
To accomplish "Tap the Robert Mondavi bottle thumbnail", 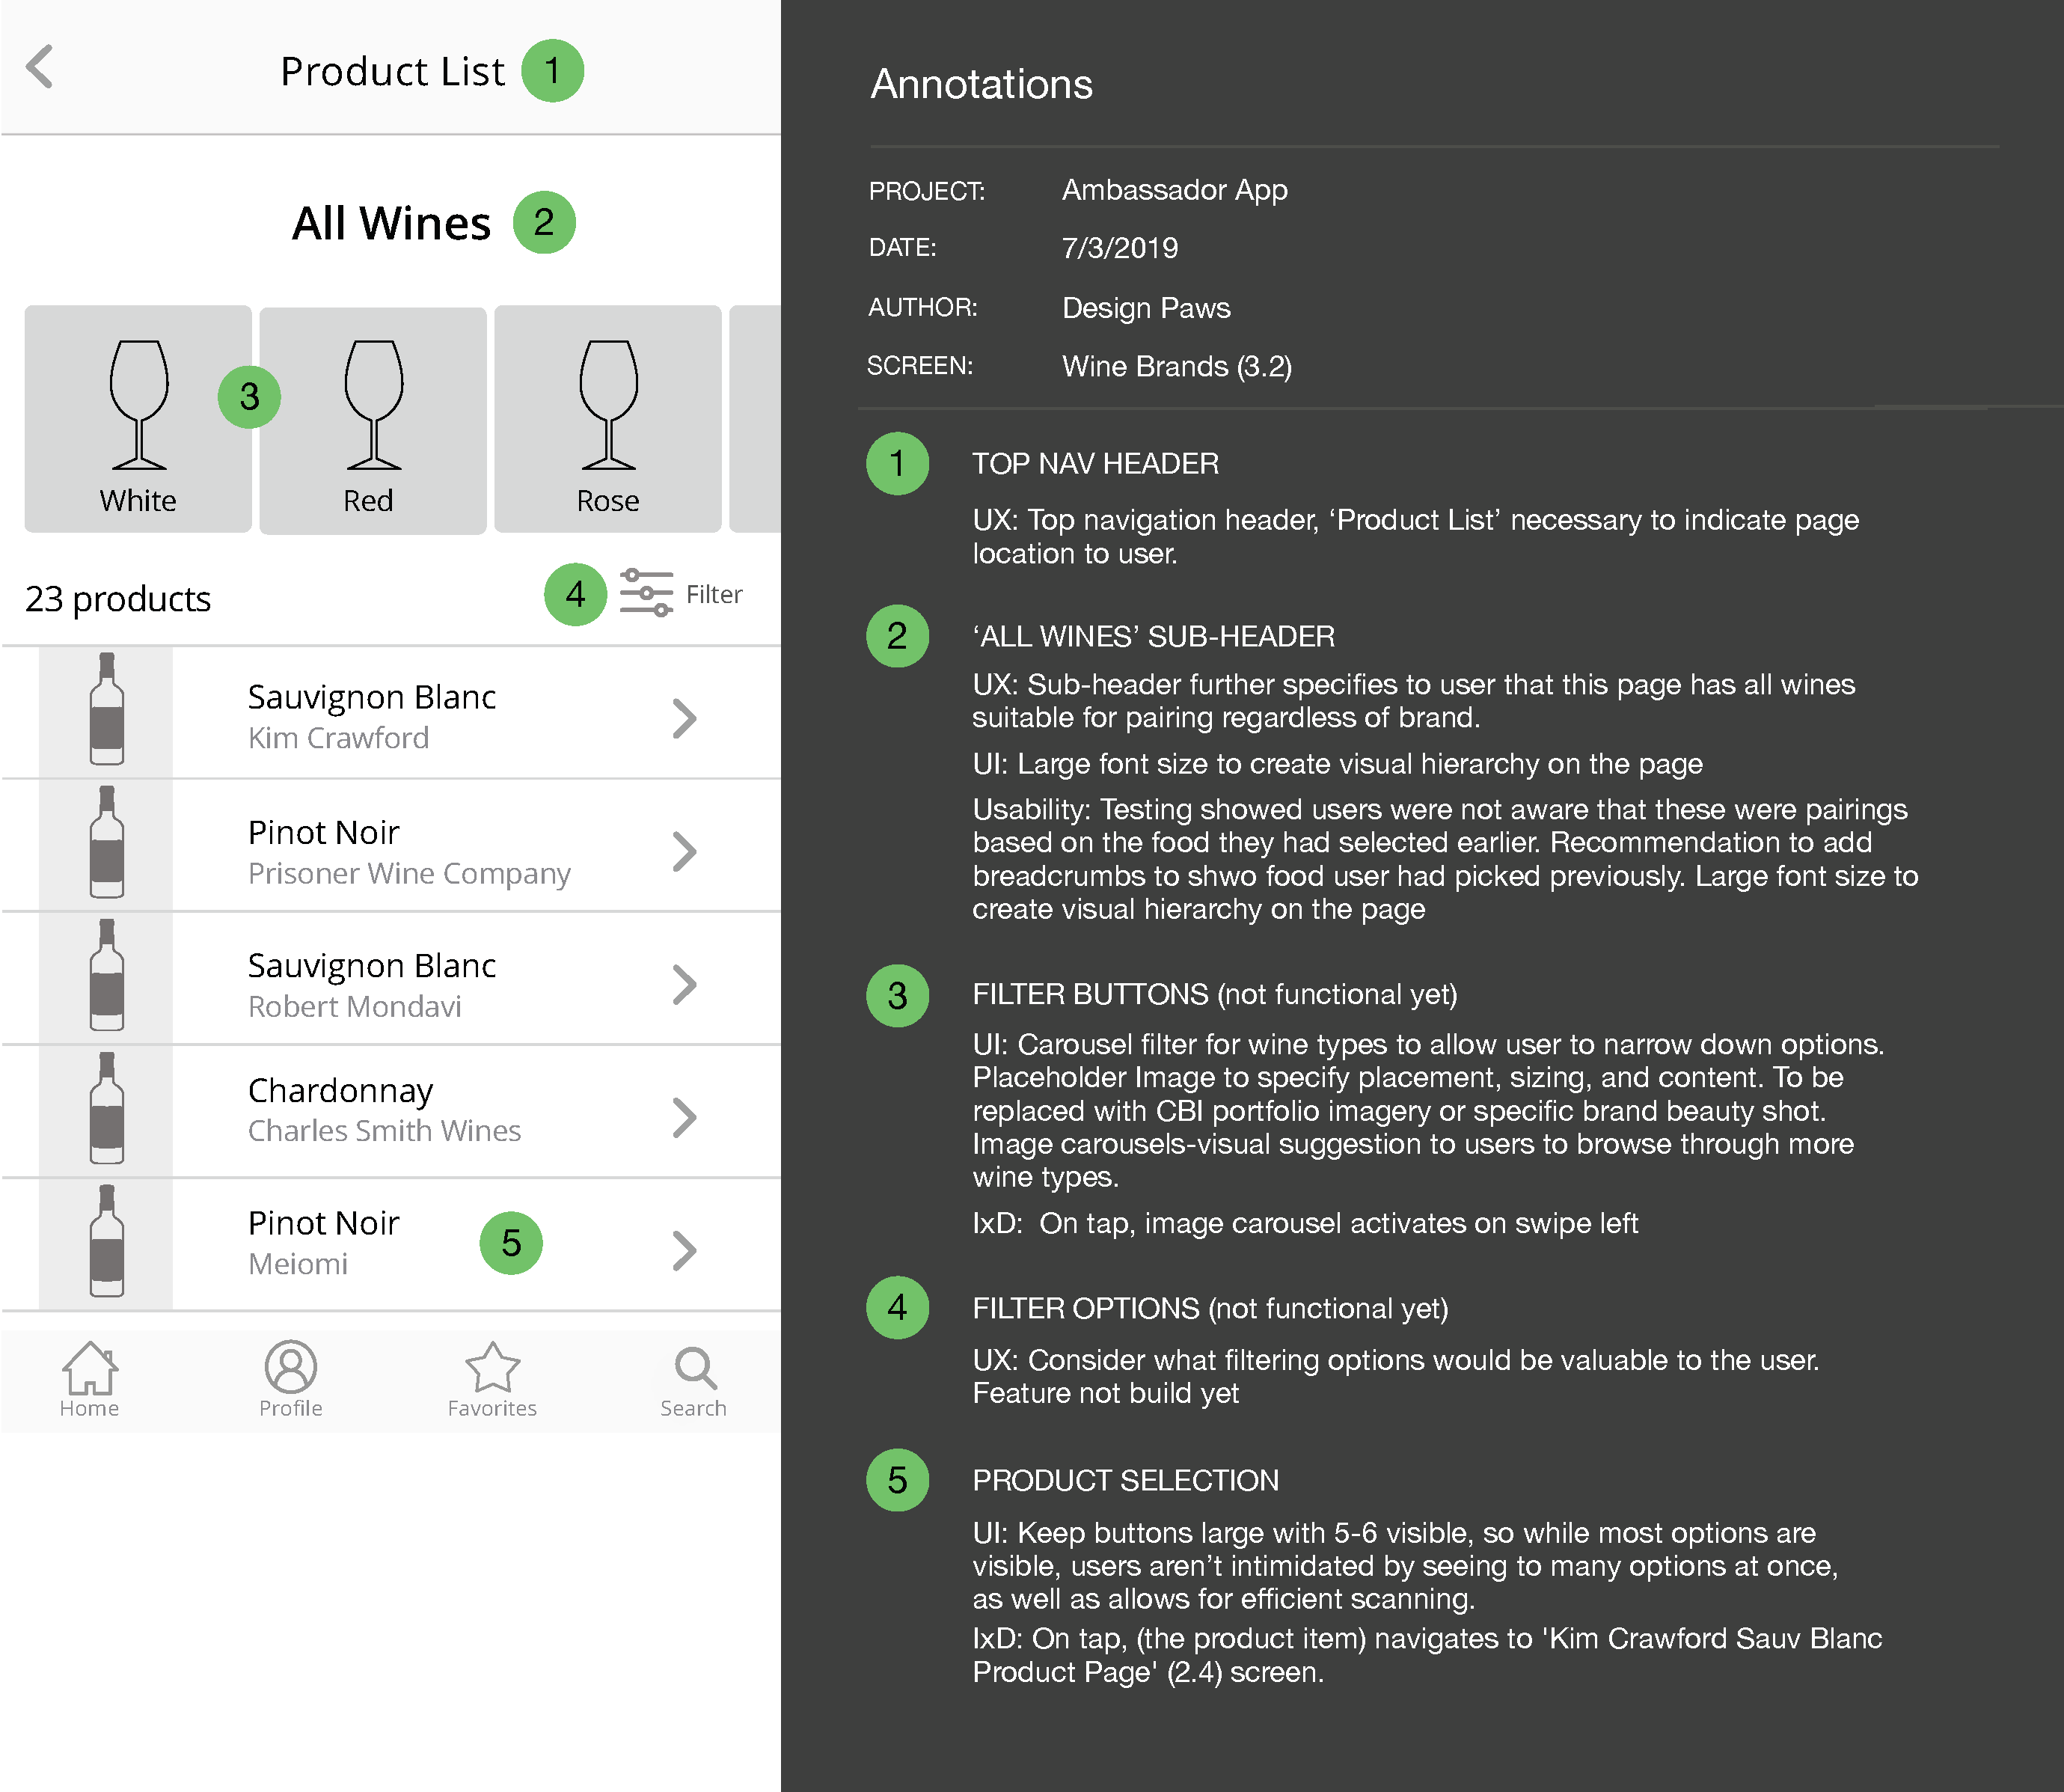I will 106,976.
